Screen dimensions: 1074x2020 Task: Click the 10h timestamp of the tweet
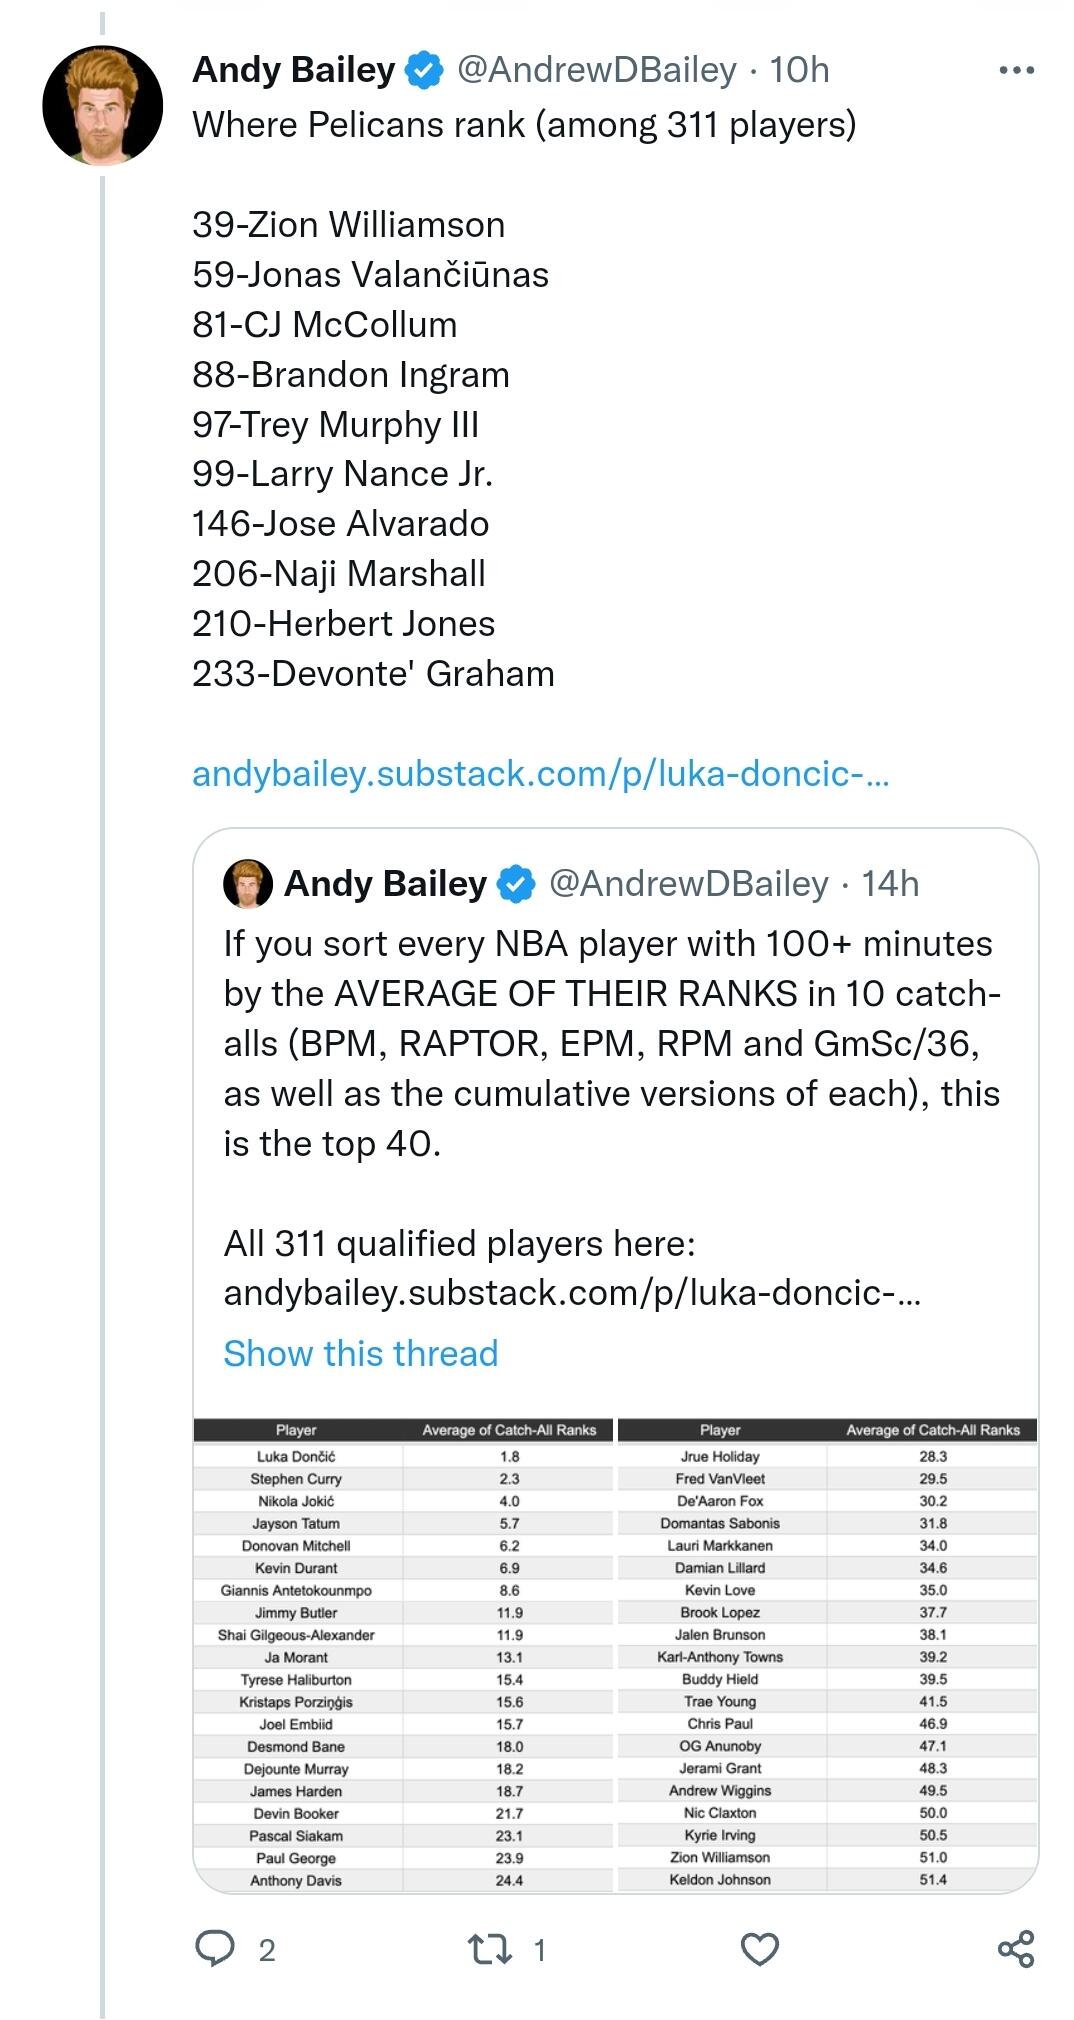(x=799, y=70)
